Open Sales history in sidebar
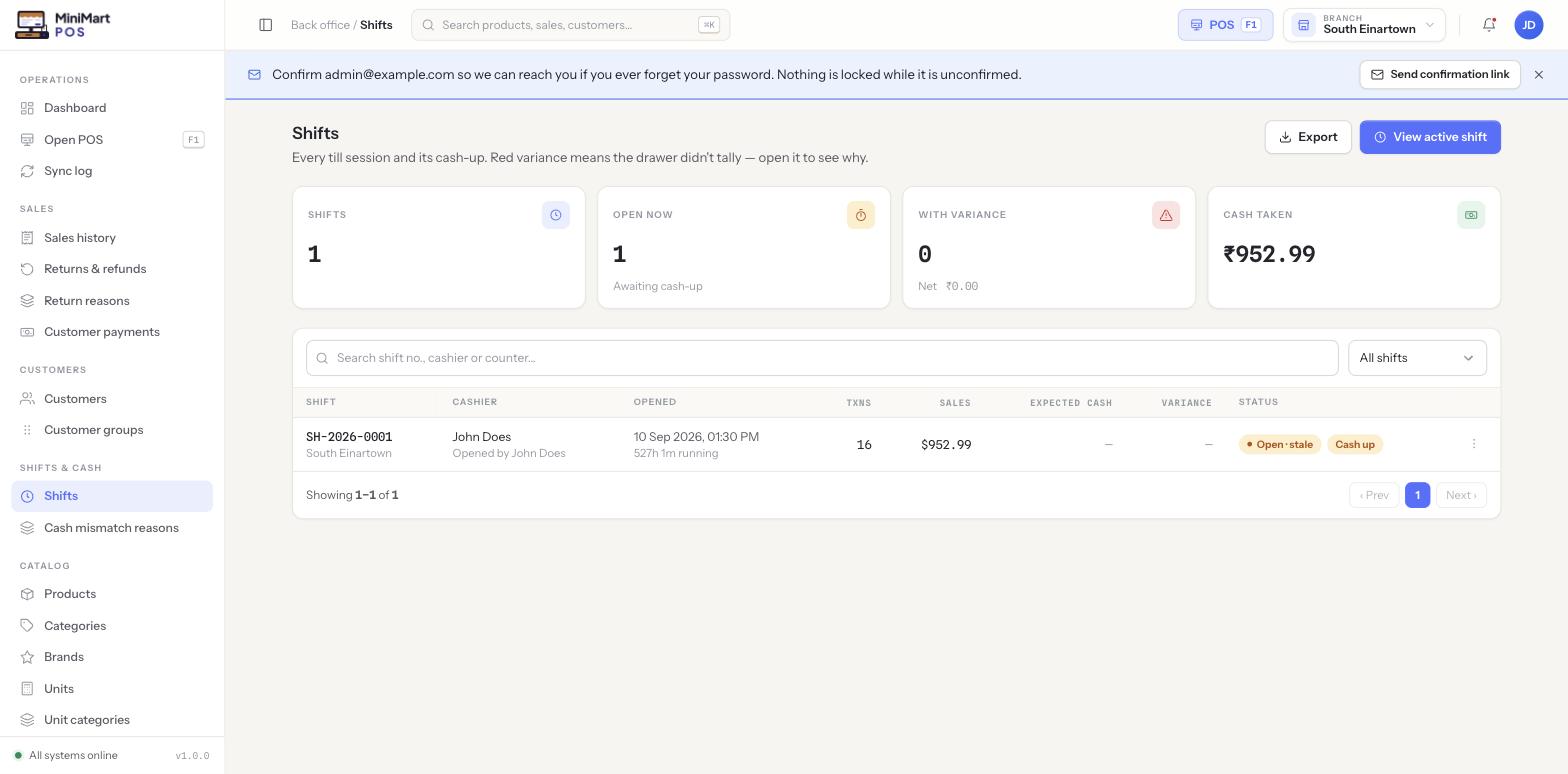 point(112,238)
